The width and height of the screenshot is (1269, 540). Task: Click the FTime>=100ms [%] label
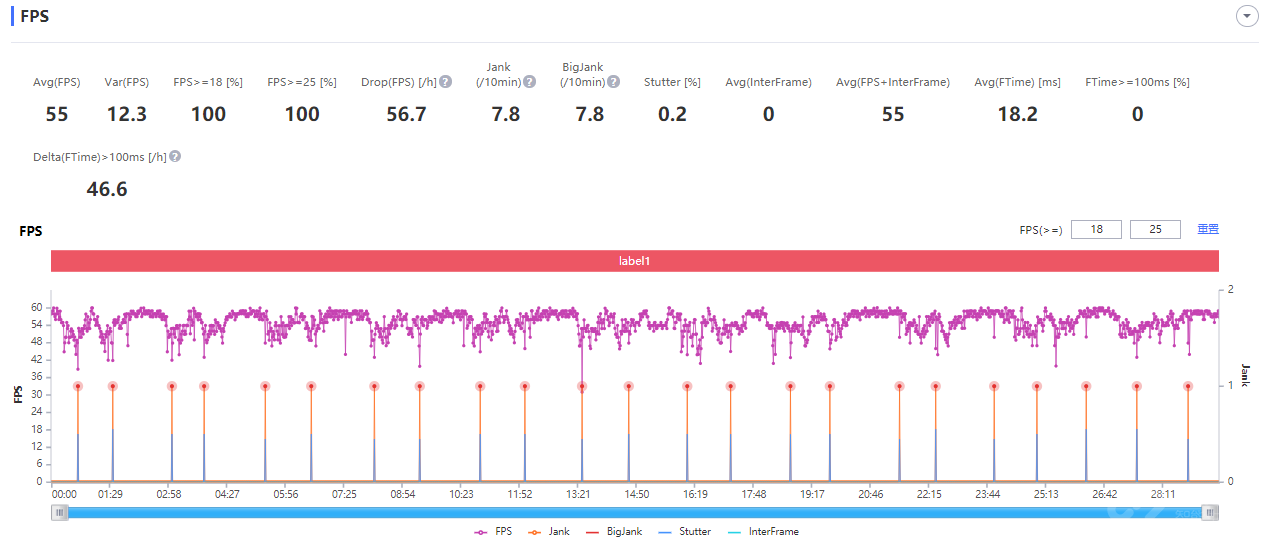(1137, 82)
